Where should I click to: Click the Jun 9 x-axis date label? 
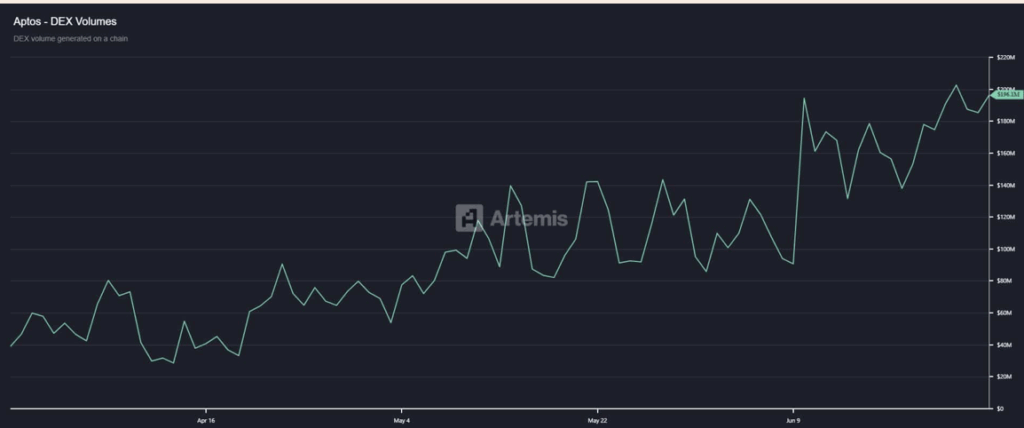click(792, 420)
